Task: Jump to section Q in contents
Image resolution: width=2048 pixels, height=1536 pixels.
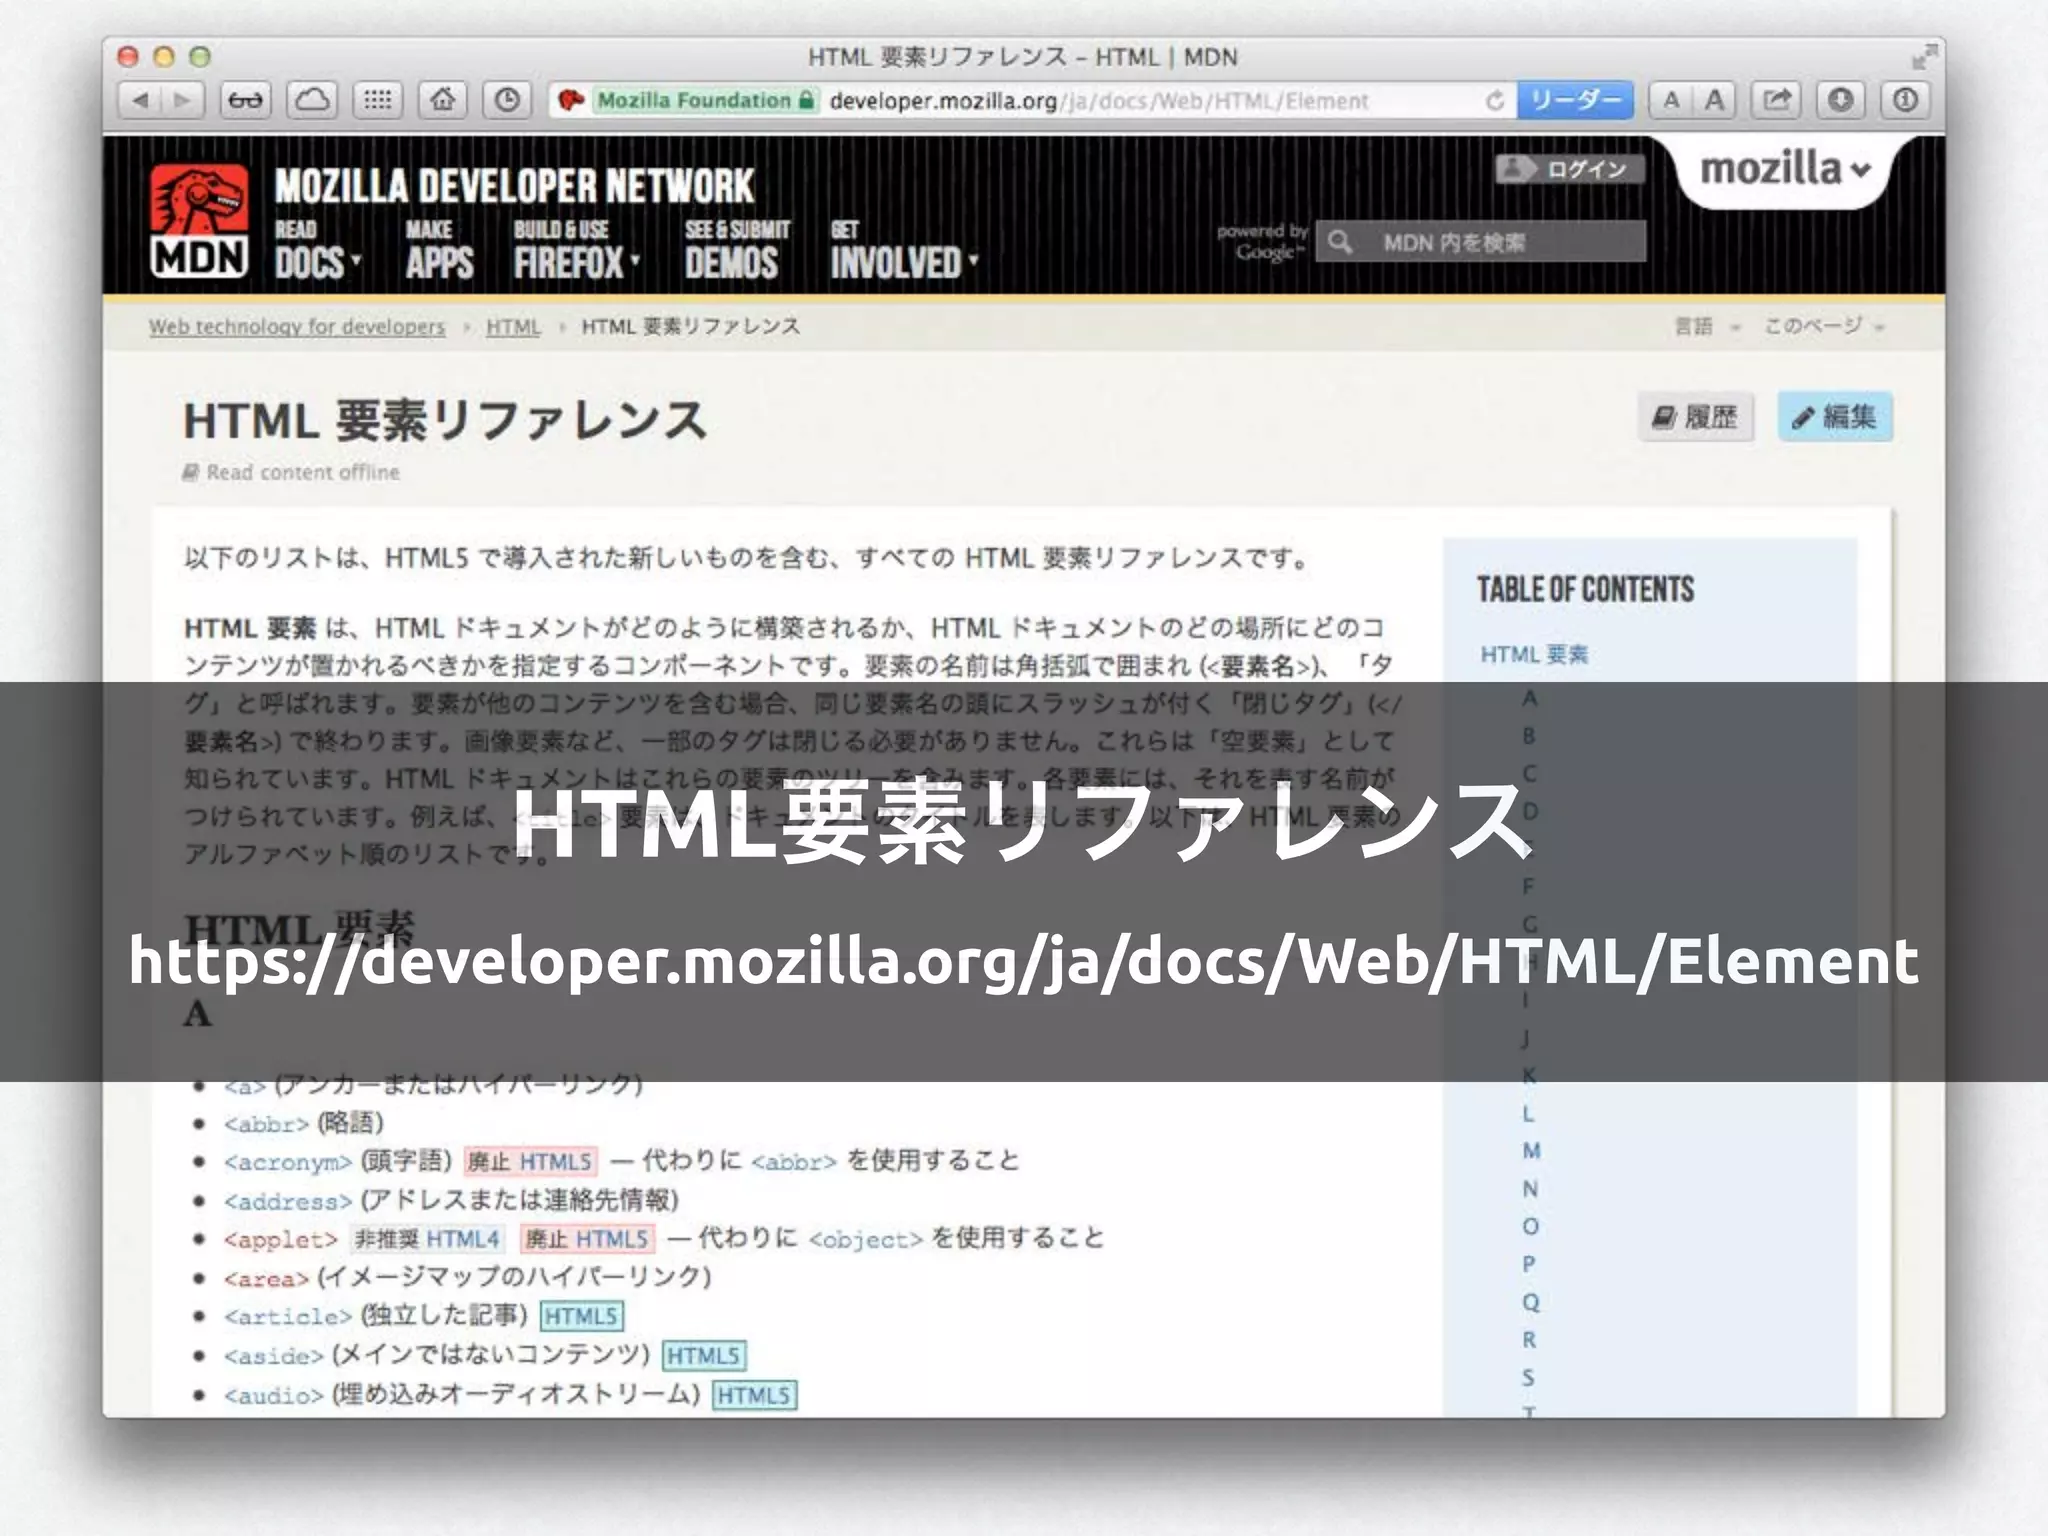Action: (x=1530, y=1302)
